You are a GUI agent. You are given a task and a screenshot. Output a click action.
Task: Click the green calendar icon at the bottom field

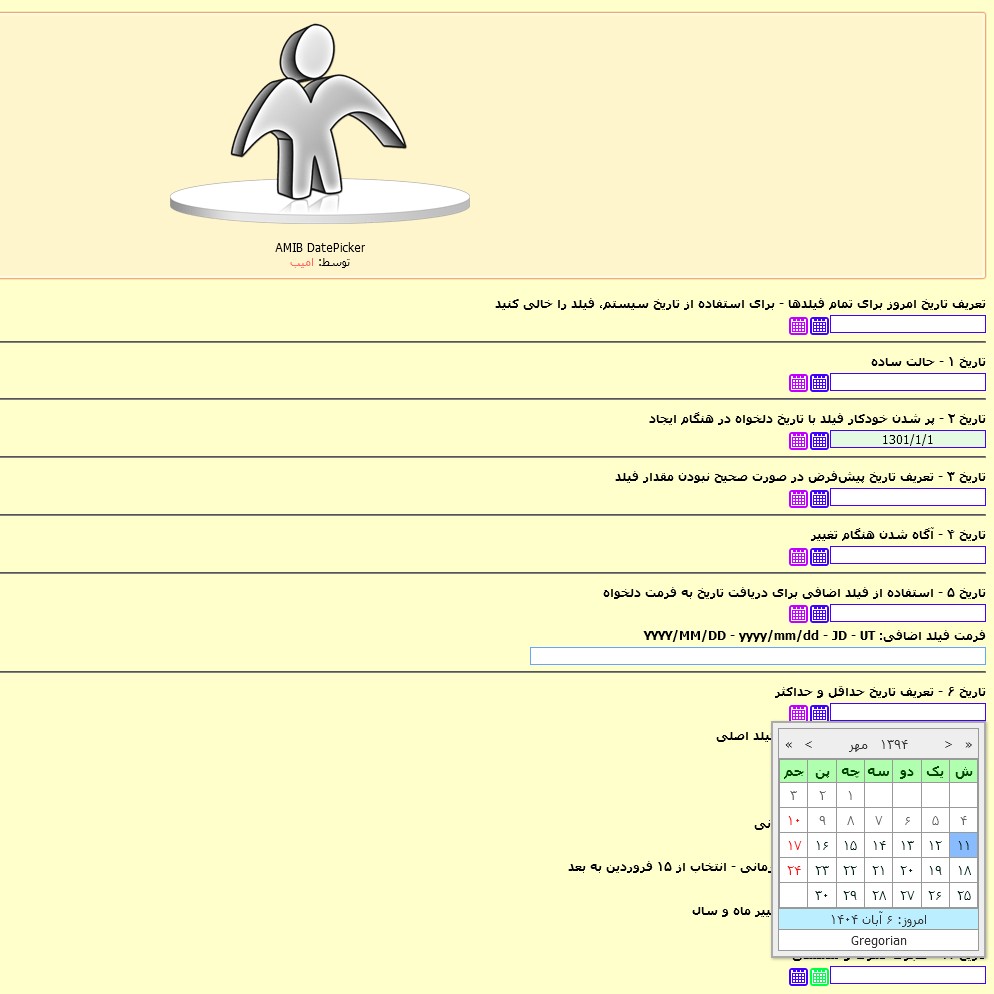tap(819, 977)
